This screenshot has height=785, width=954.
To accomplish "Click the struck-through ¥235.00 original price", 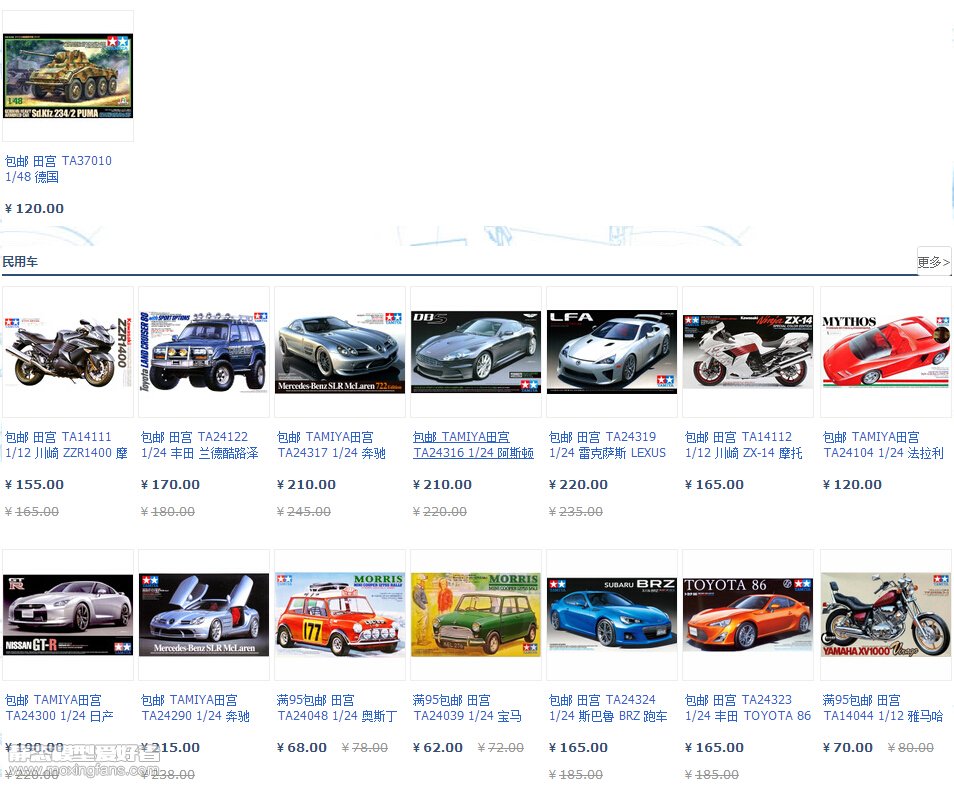I will click(x=576, y=512).
